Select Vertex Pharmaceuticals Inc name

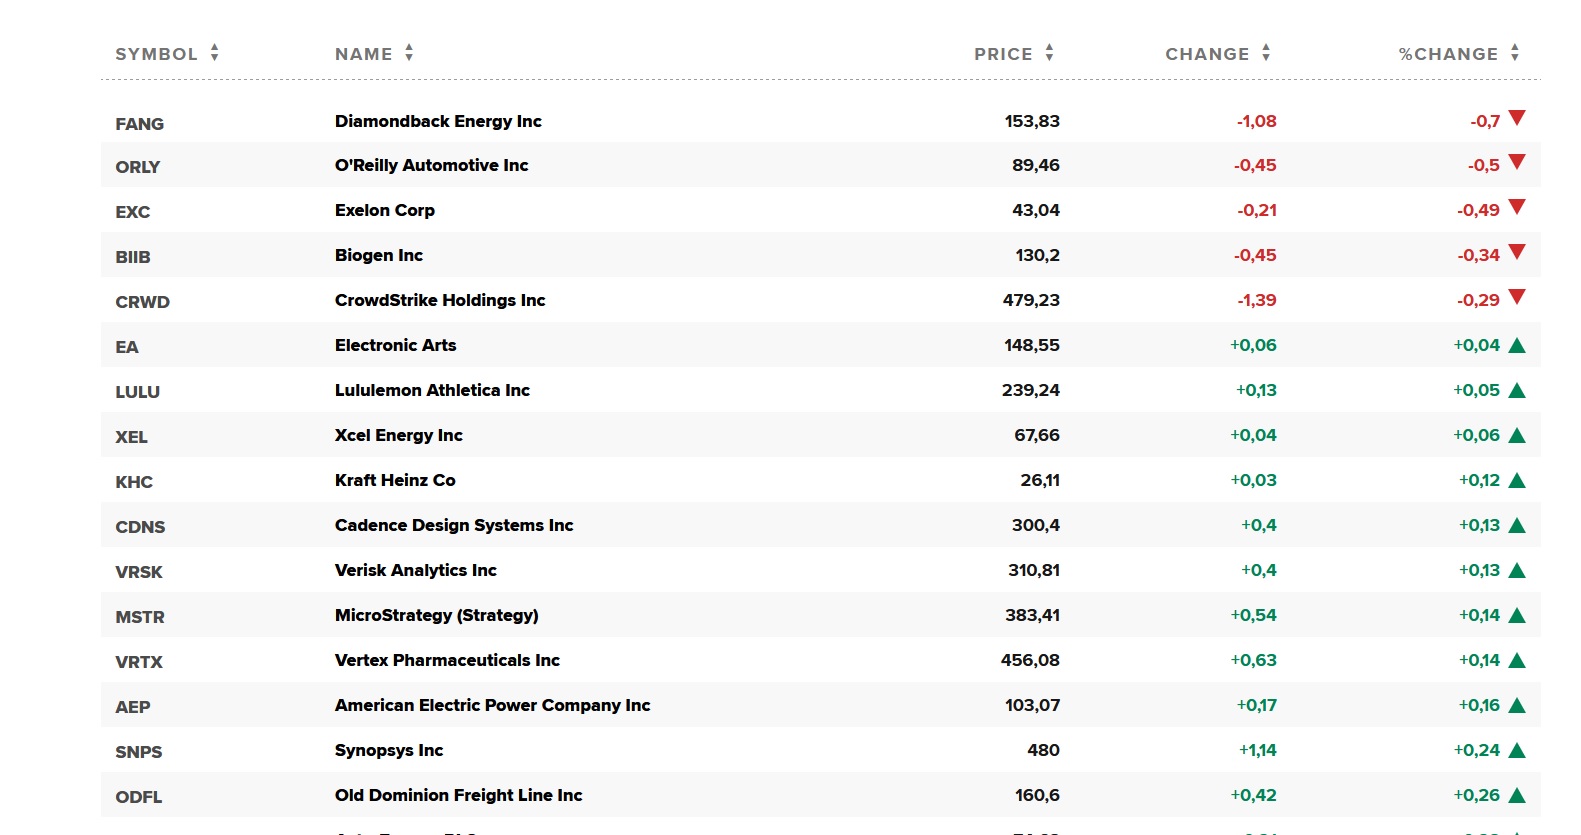click(447, 660)
